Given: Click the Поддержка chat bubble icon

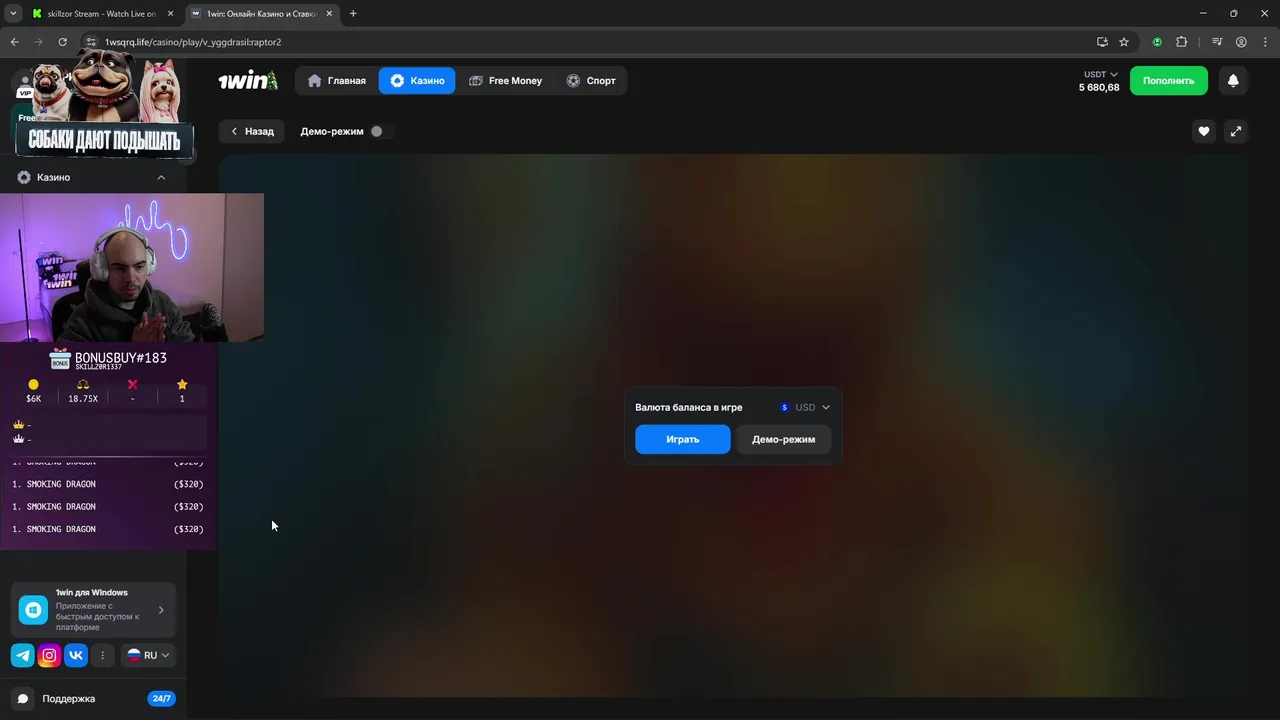Looking at the screenshot, I should point(23,698).
